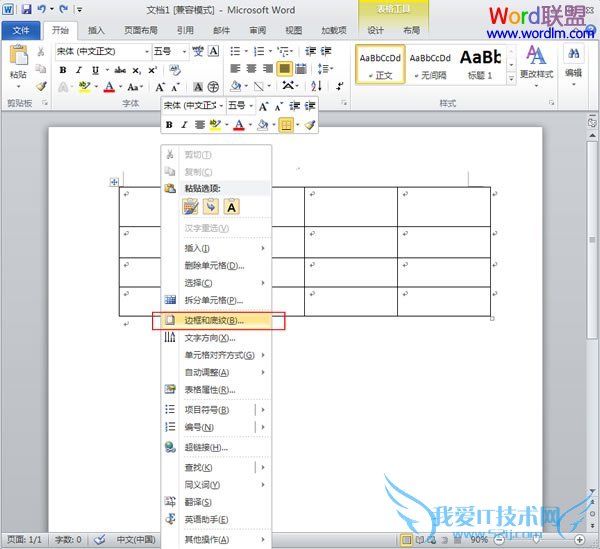
Task: Select the 正文 style in the gallery
Action: point(380,64)
